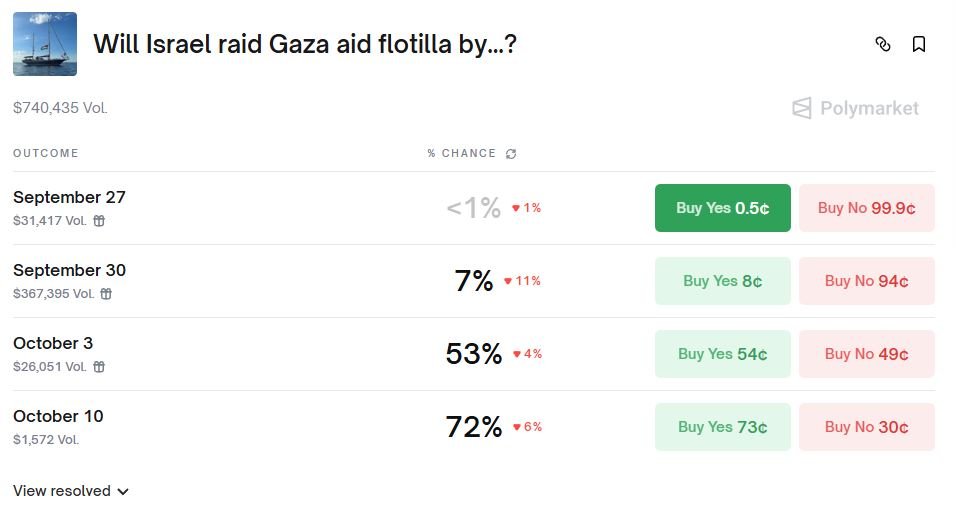Open the sailboat market thumbnail image
Viewport: 956px width, 531px height.
(45, 44)
